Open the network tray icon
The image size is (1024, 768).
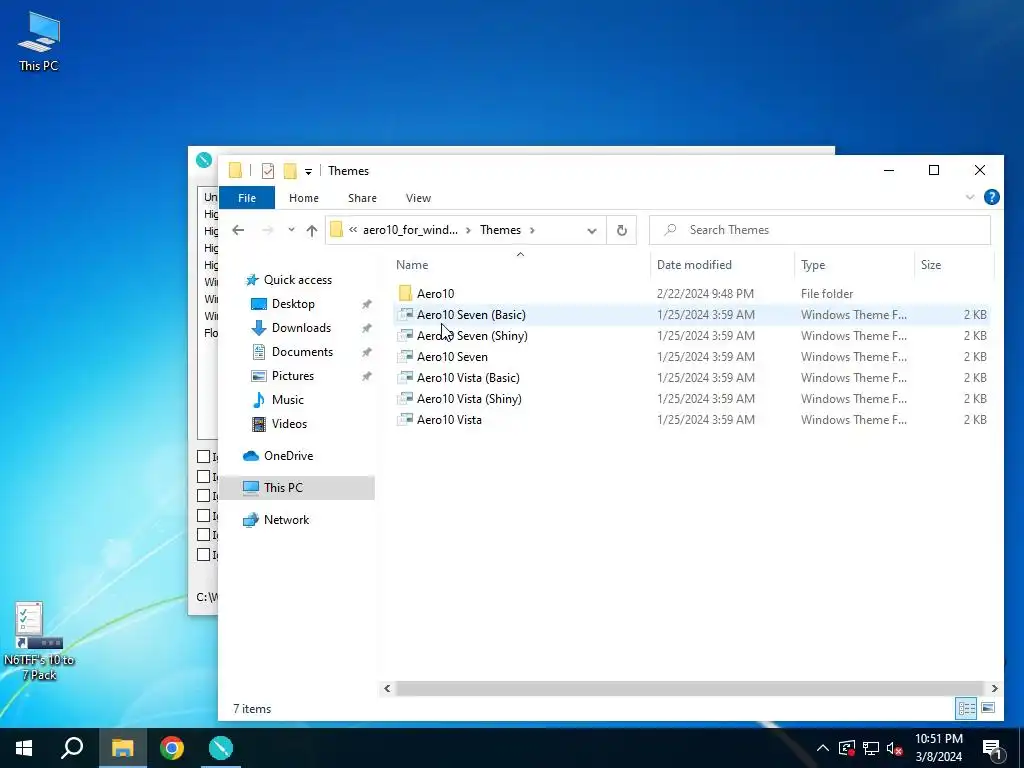871,748
